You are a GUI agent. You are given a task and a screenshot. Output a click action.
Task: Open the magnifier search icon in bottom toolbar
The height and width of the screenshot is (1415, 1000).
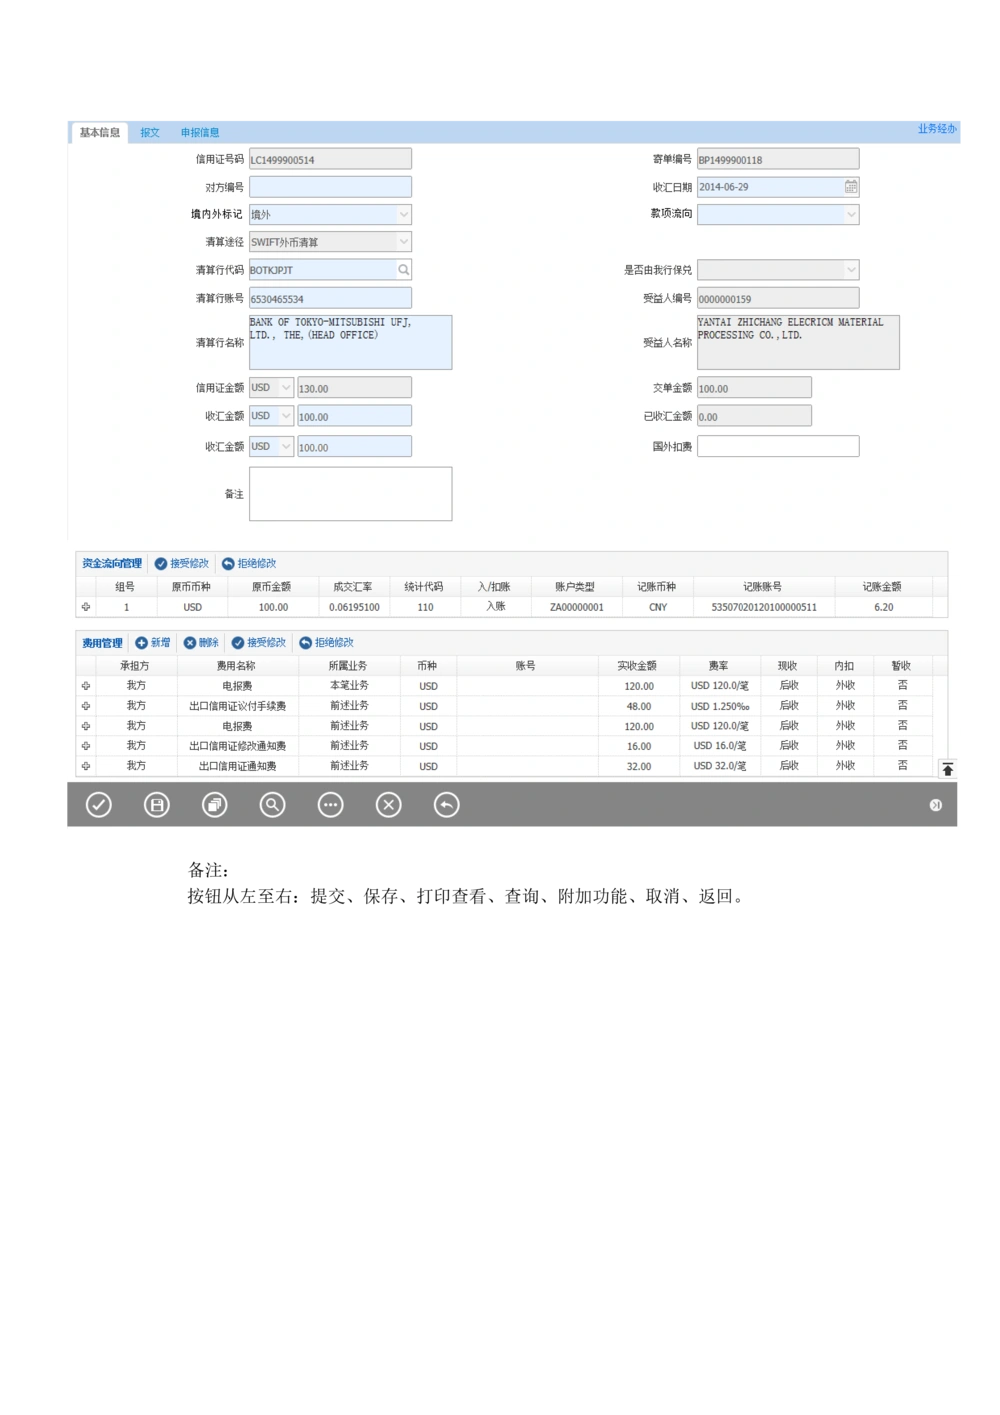click(272, 804)
